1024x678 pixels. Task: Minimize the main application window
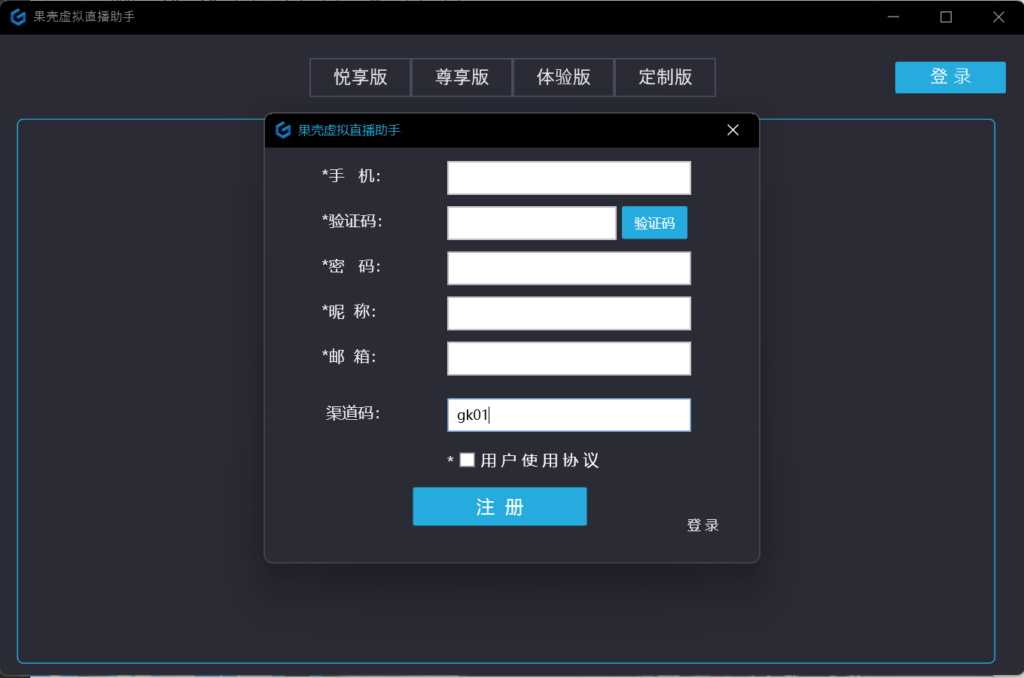point(893,17)
